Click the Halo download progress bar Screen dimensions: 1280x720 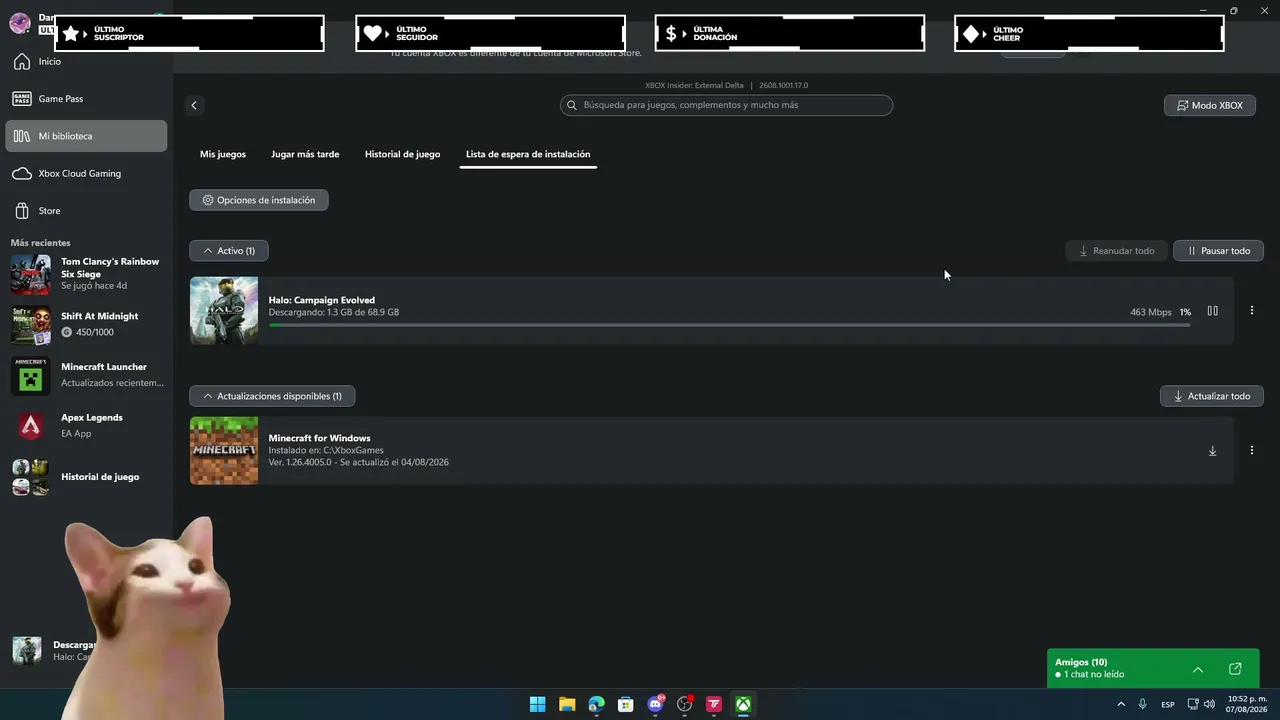[730, 325]
